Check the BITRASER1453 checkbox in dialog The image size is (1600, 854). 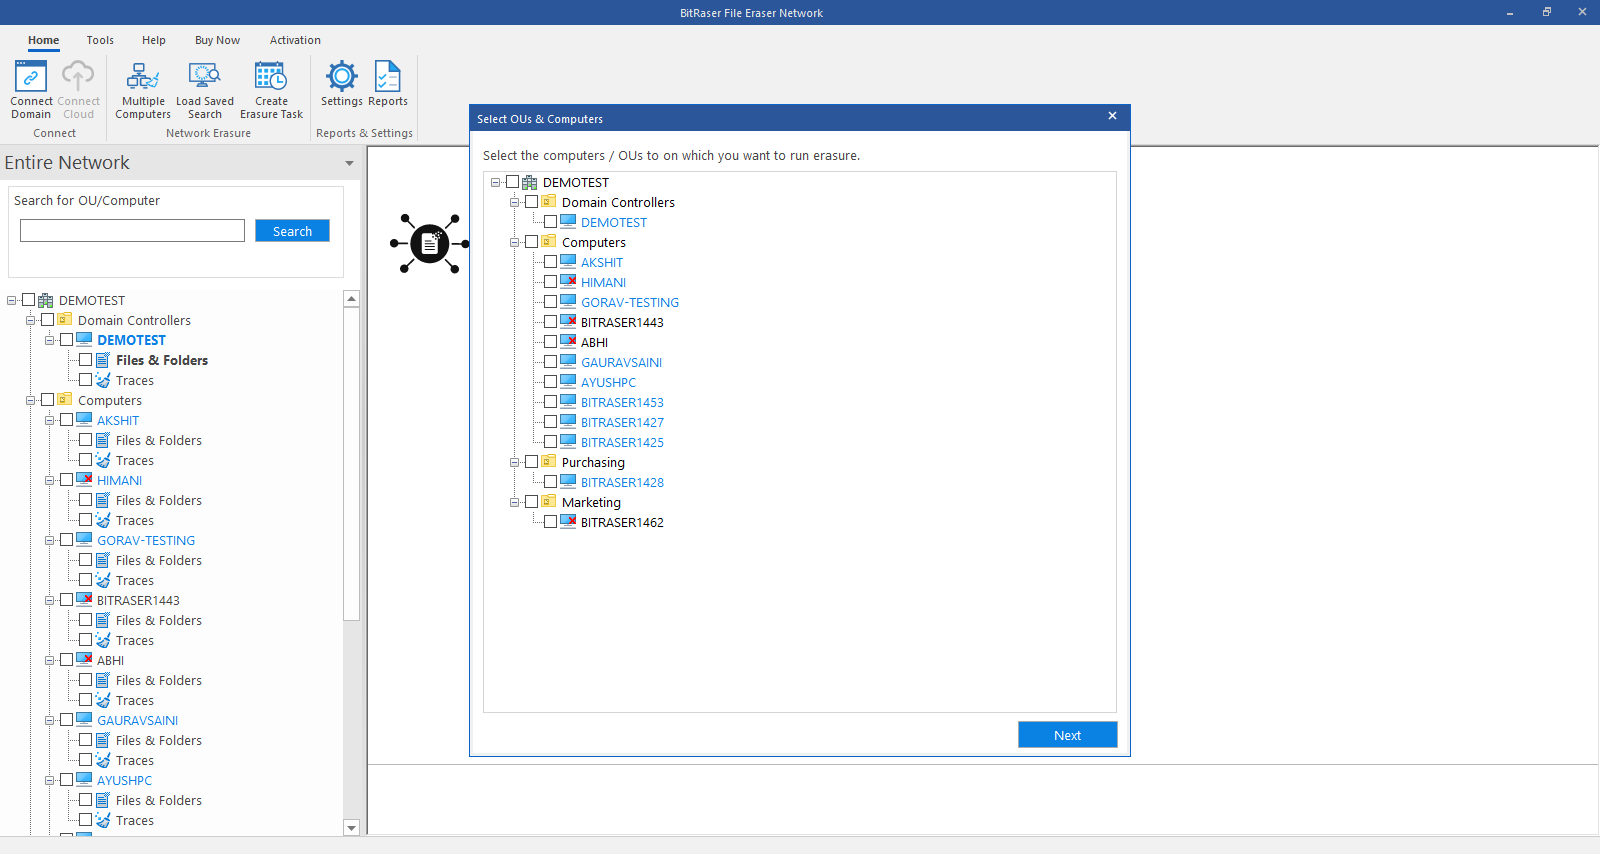click(x=550, y=402)
